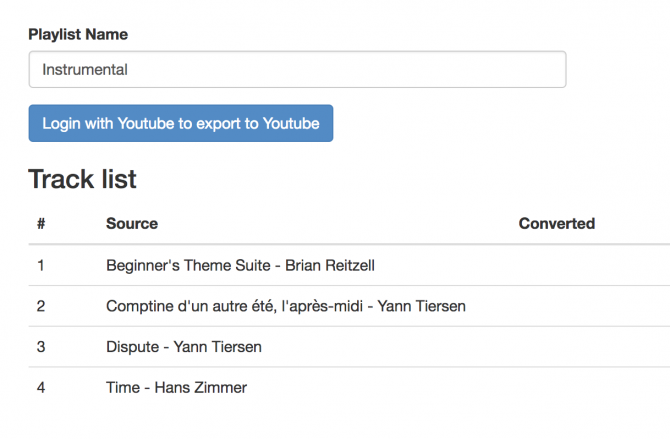Click Converted cell for the Comptine track
Image resolution: width=670 pixels, height=439 pixels.
pos(590,306)
